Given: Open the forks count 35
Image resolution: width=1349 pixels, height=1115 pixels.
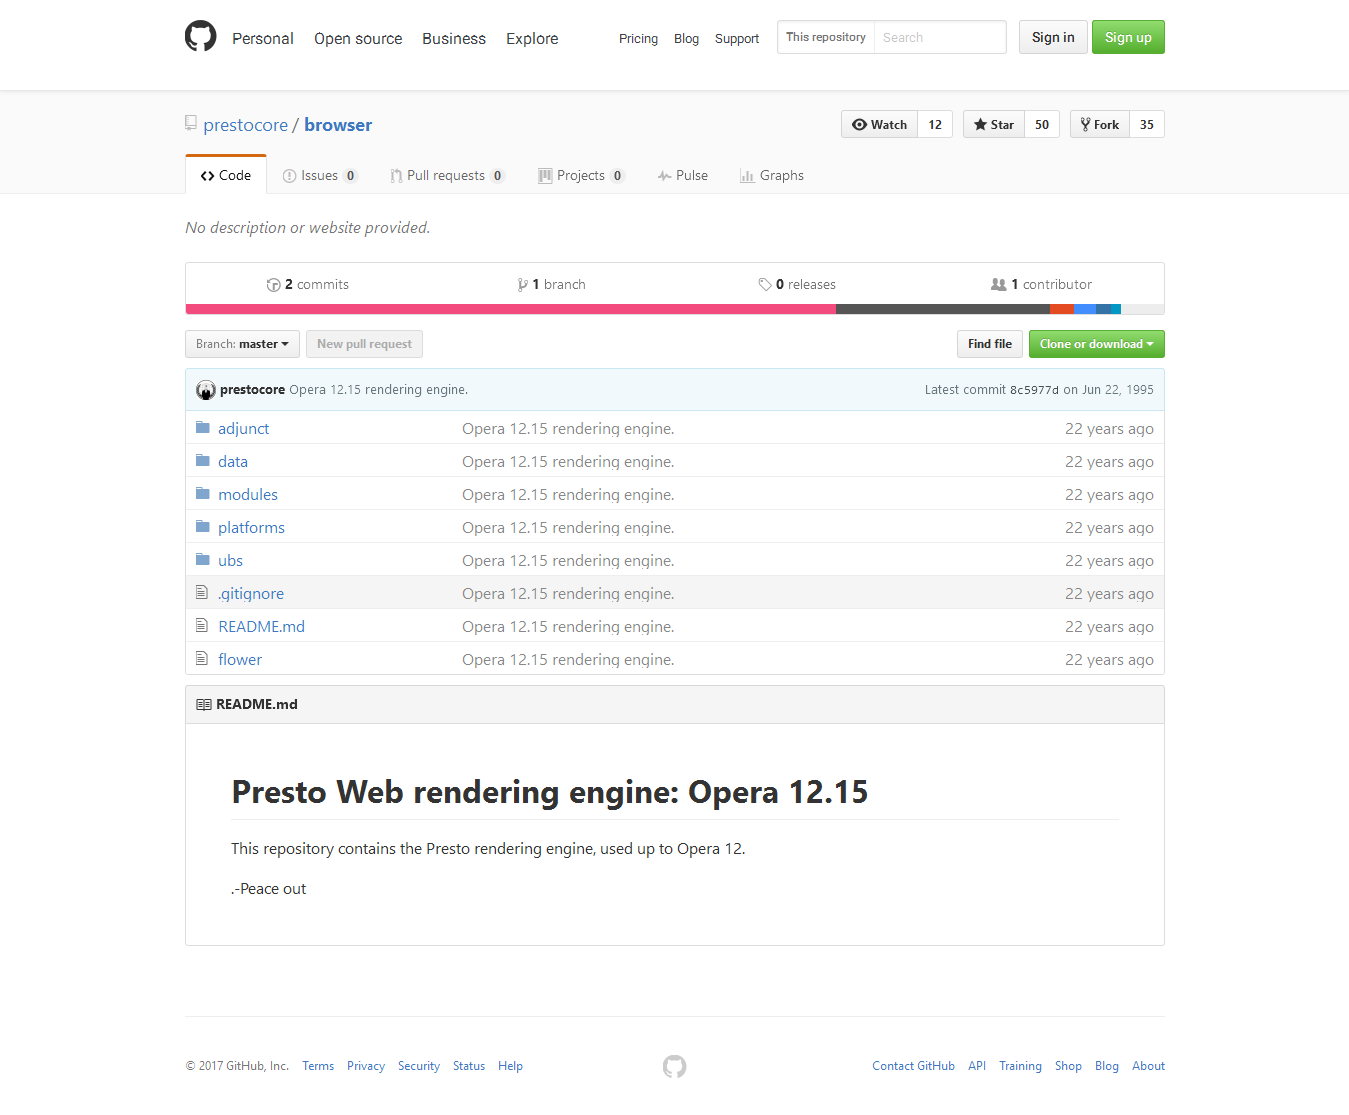Looking at the screenshot, I should click(1147, 124).
